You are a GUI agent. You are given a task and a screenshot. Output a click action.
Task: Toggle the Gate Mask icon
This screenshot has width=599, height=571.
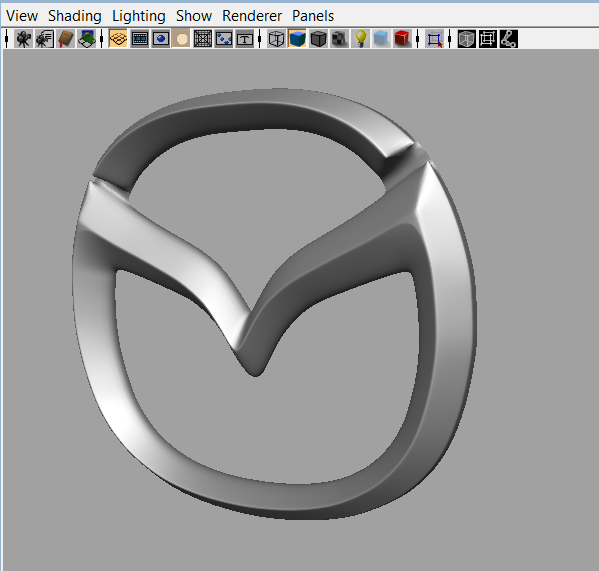(181, 39)
